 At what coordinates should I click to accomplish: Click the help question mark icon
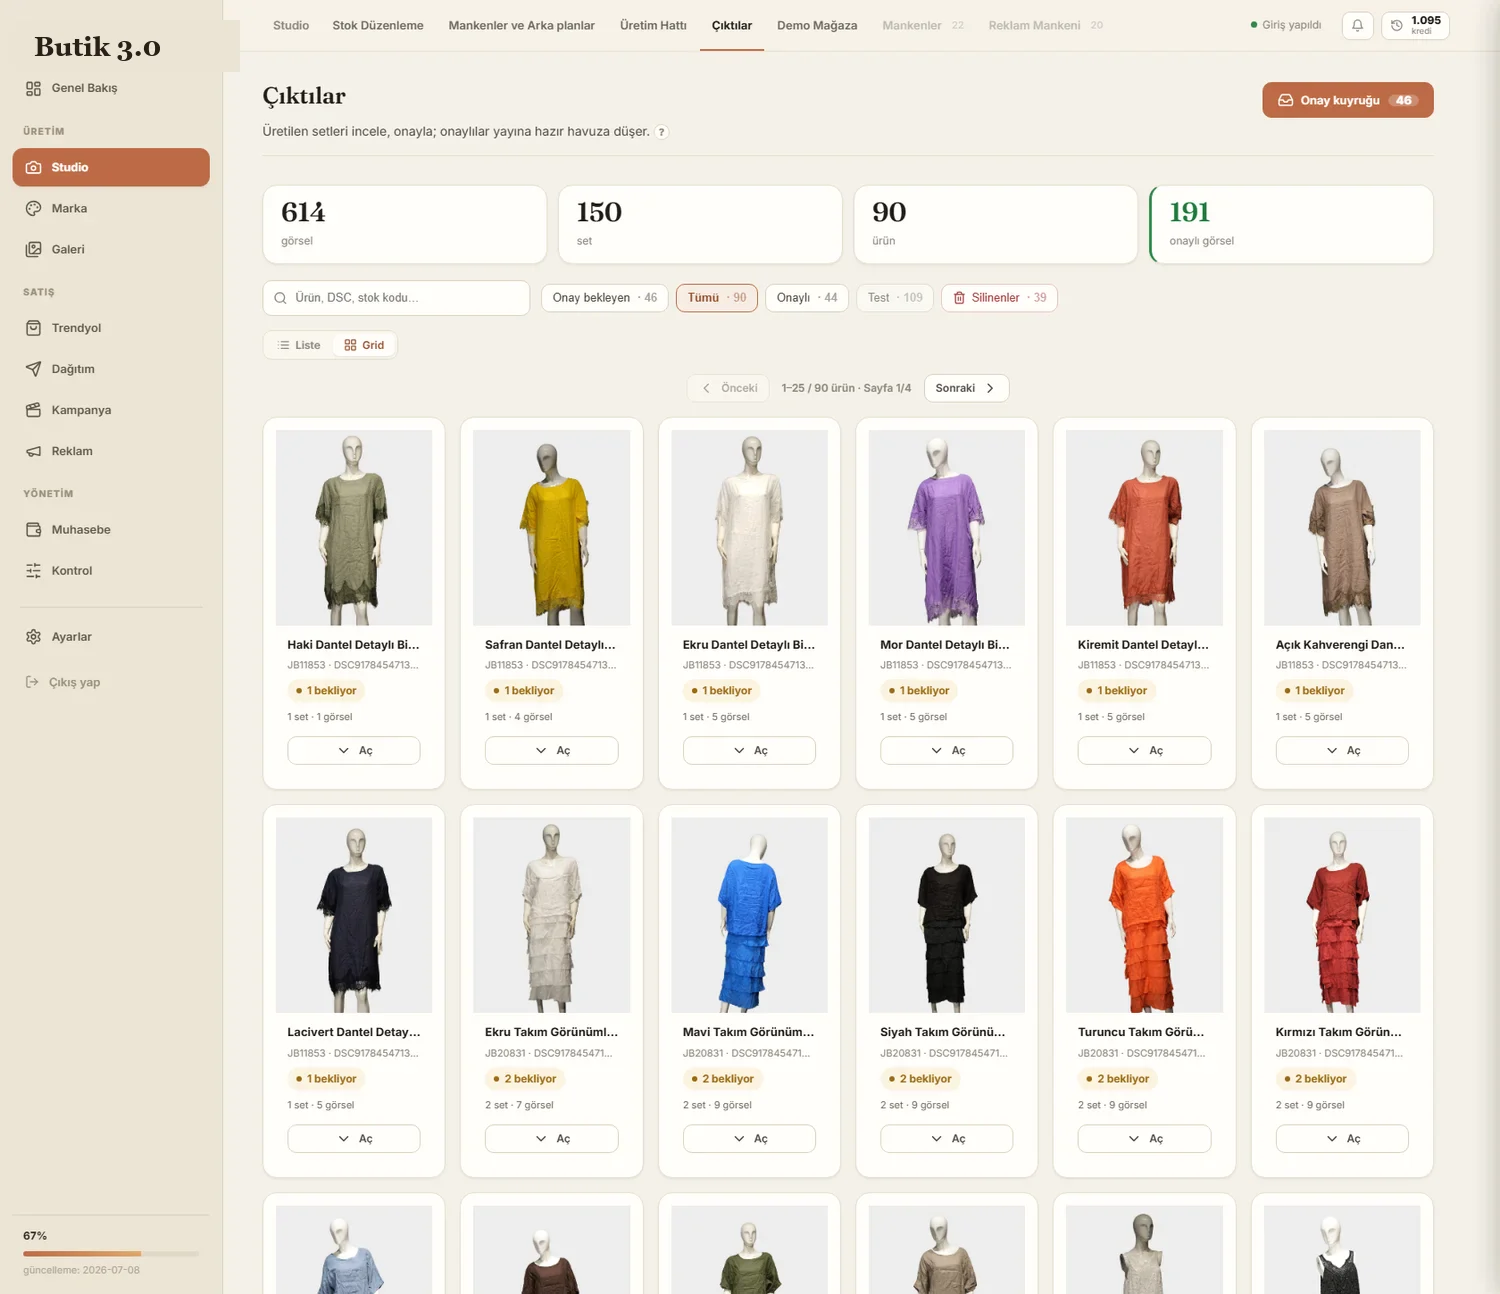661,132
